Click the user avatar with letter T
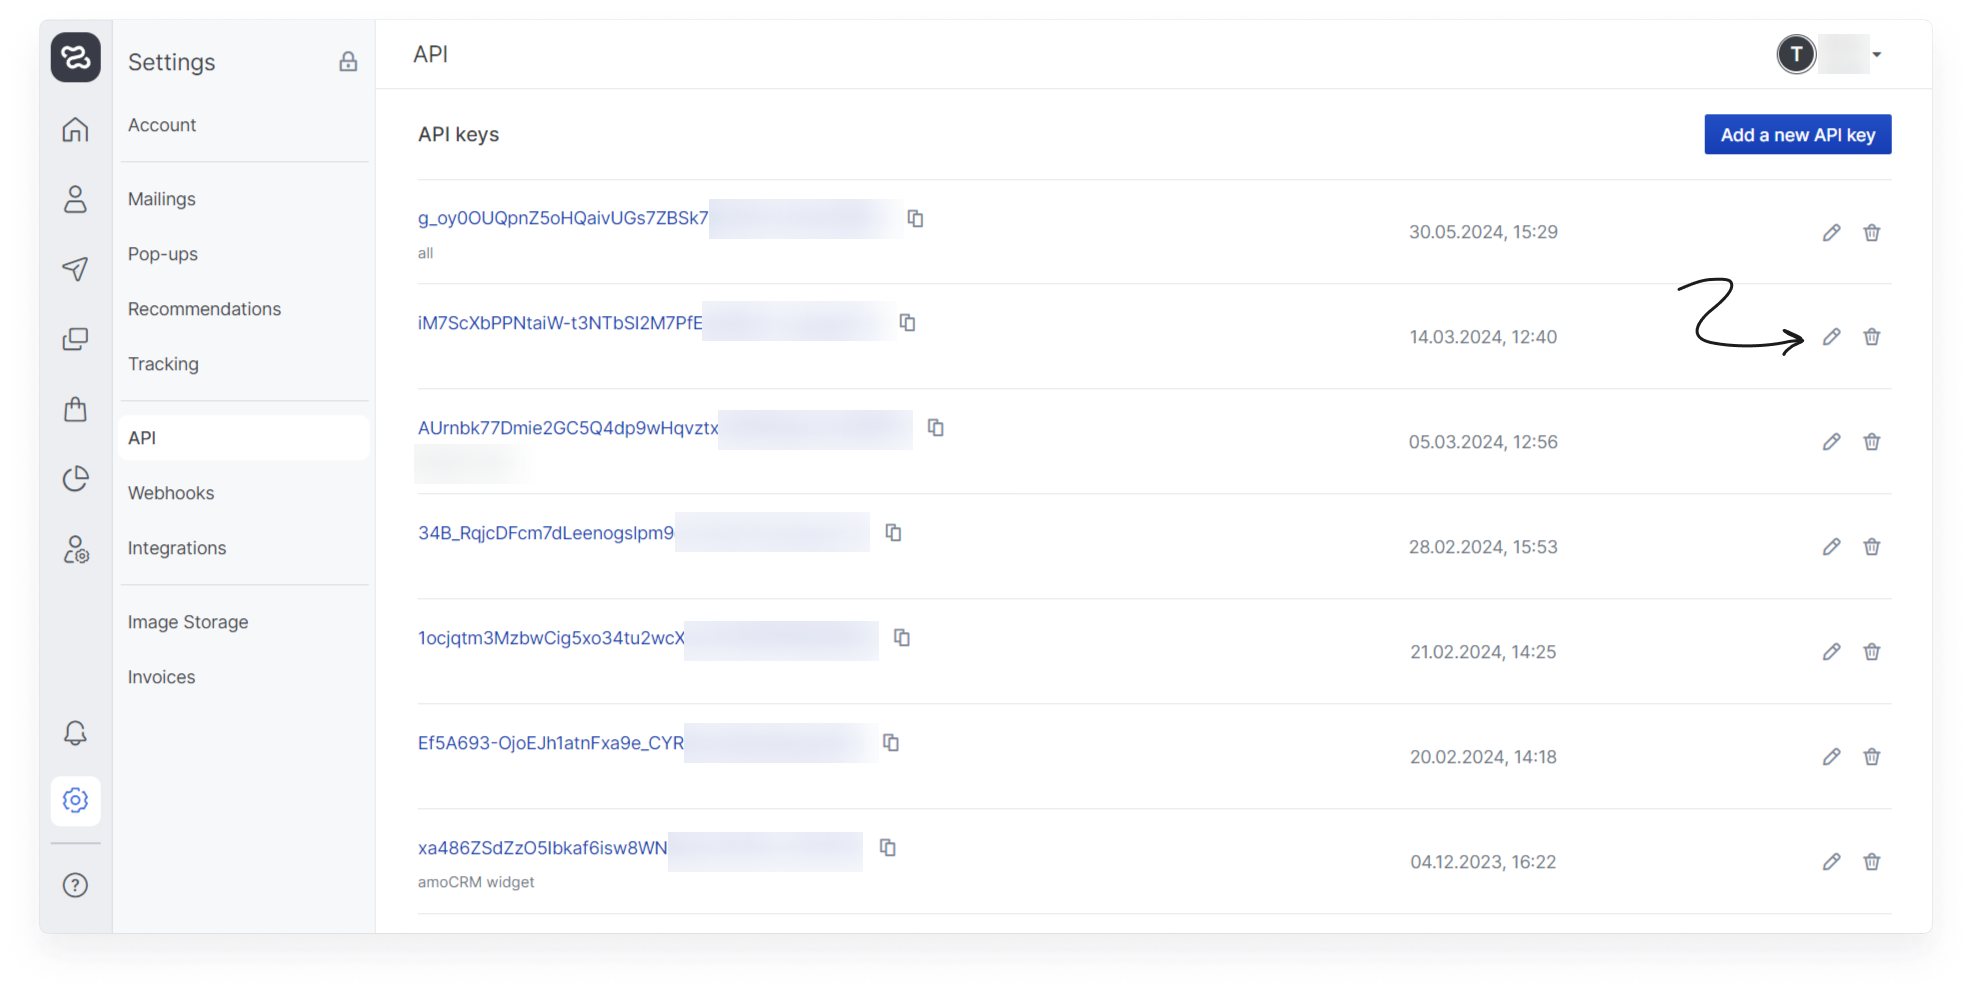 pyautogui.click(x=1796, y=54)
